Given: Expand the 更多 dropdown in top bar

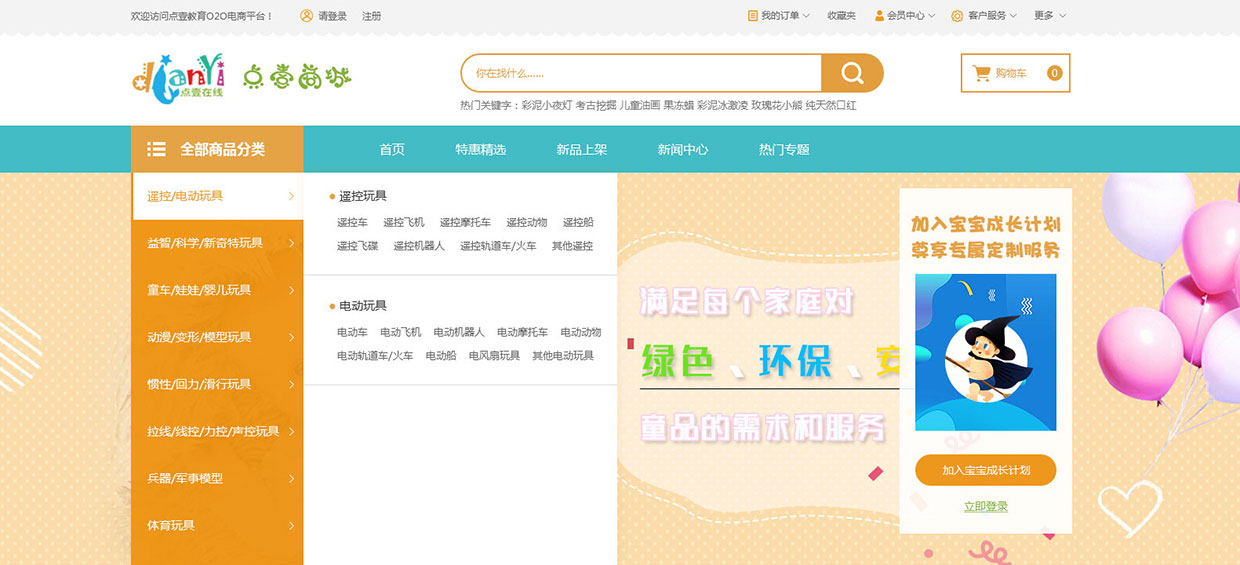Looking at the screenshot, I should tap(1050, 16).
